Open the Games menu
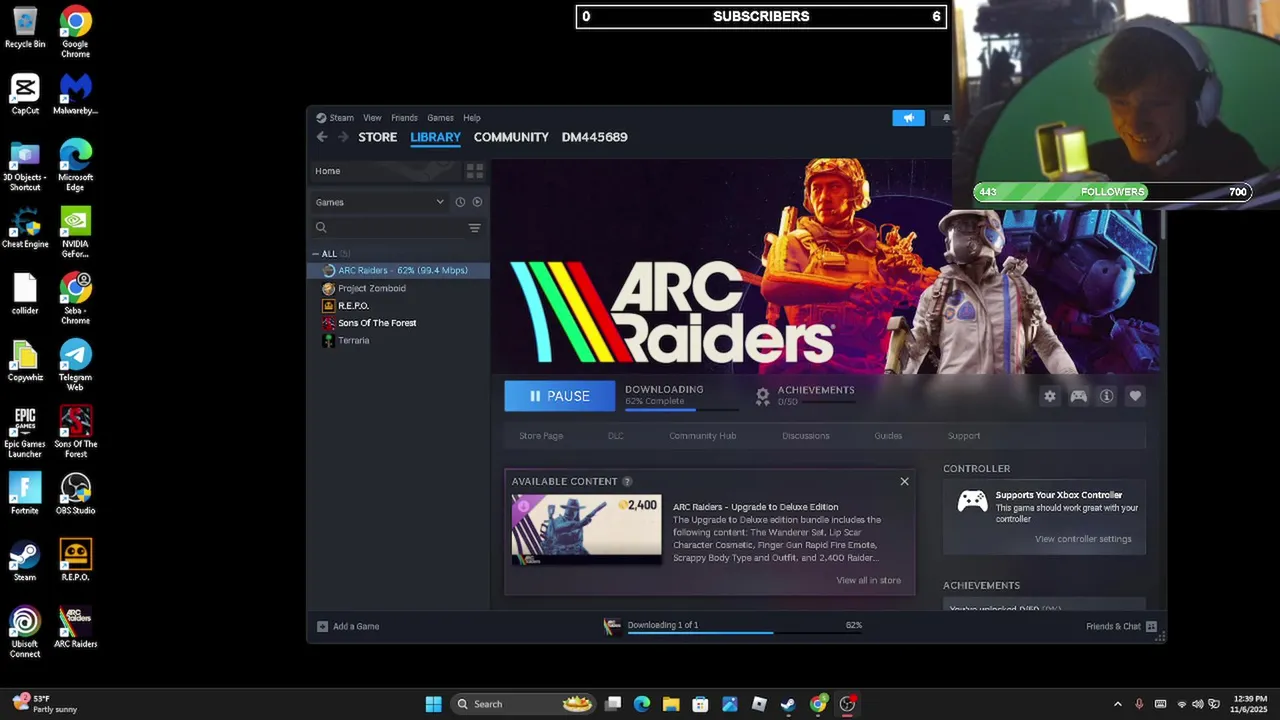This screenshot has width=1280, height=720. 440,118
